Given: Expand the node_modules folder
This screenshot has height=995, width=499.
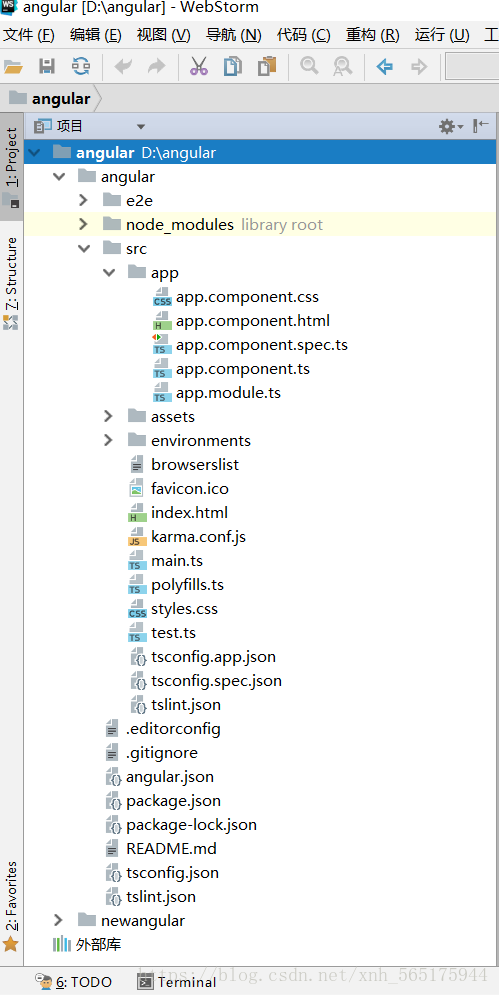Looking at the screenshot, I should coord(83,225).
